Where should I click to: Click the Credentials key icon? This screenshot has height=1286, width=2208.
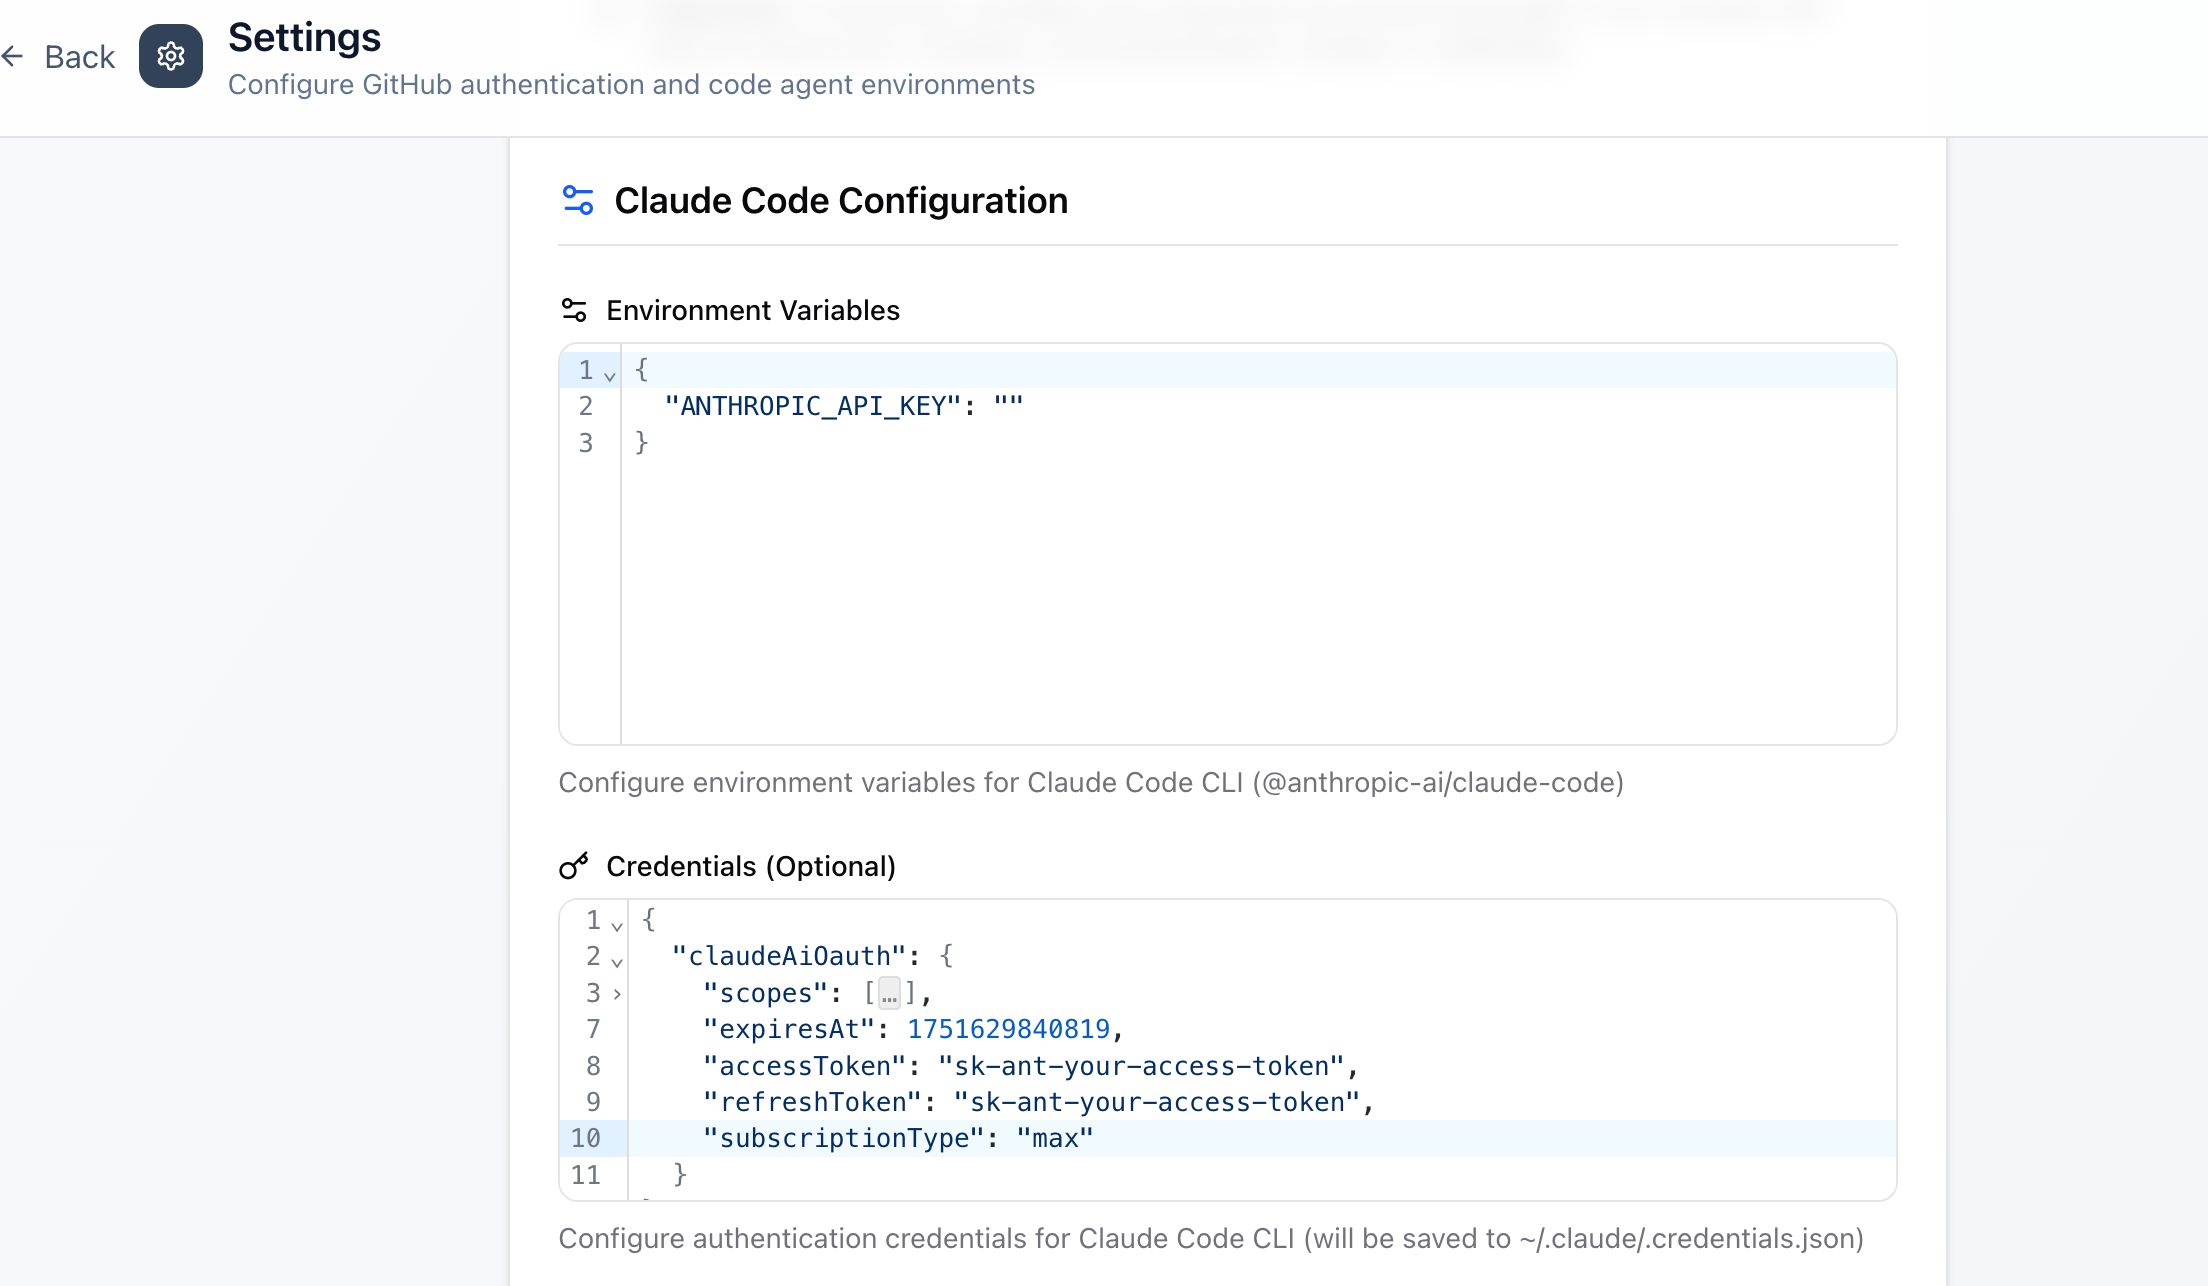click(x=574, y=866)
